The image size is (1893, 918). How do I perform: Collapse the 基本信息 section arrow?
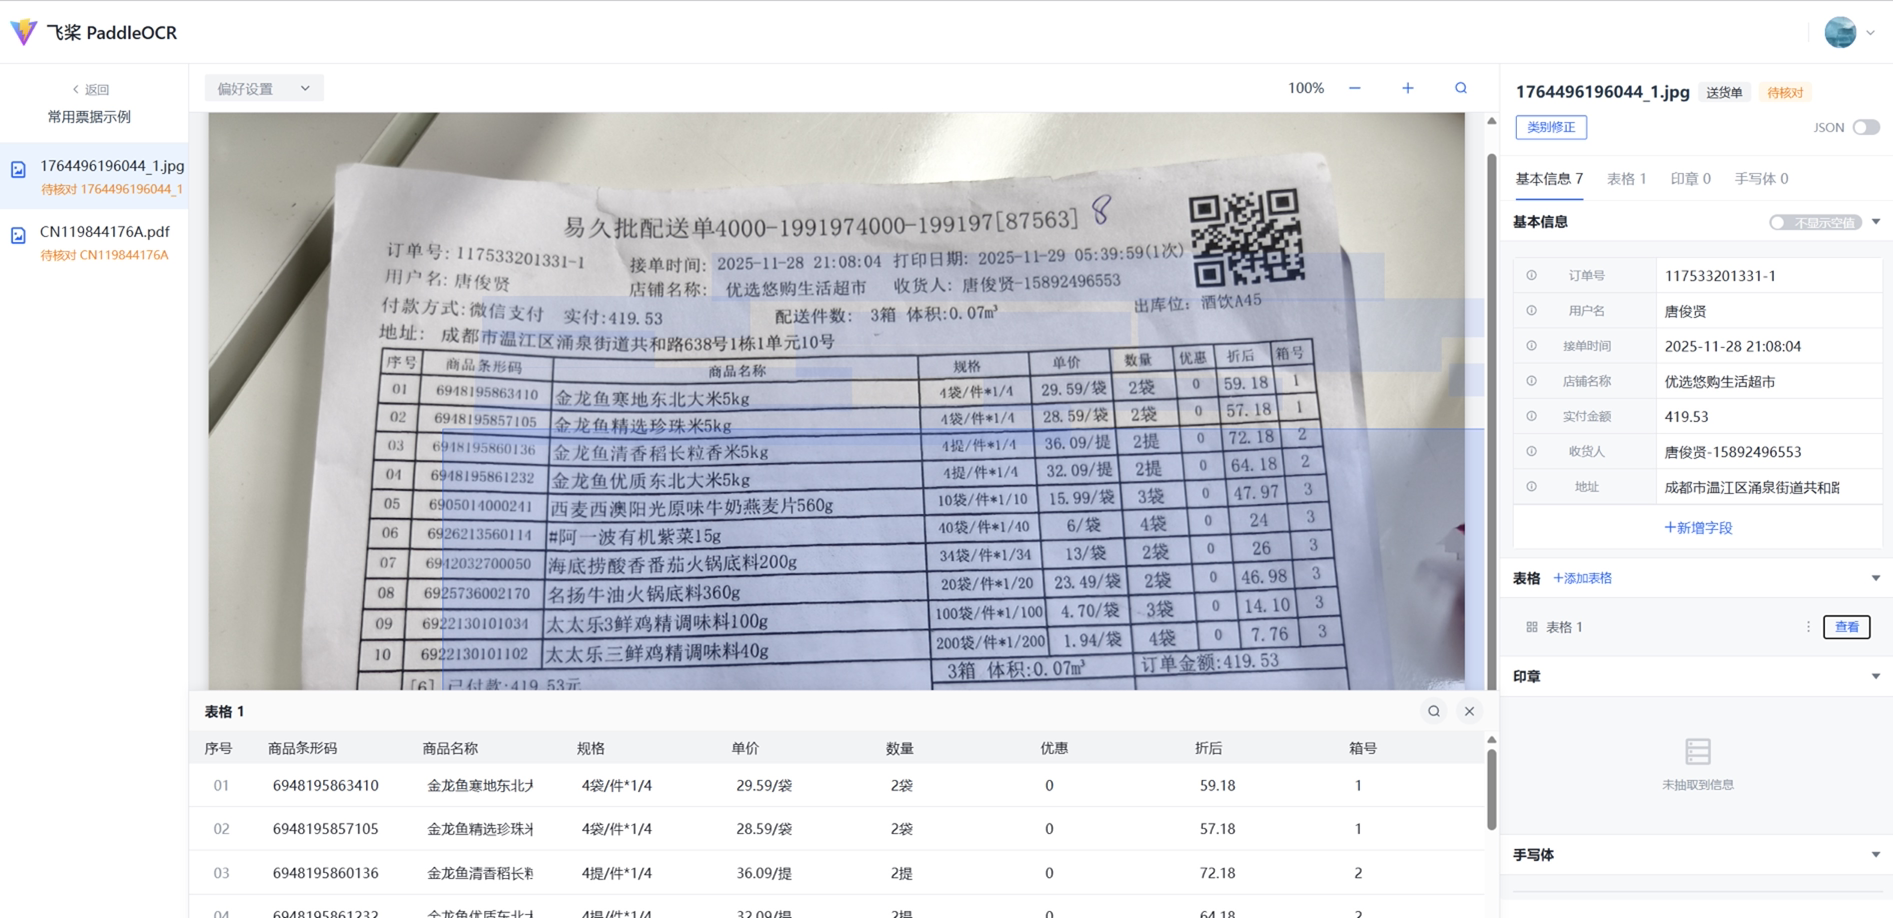tap(1876, 222)
